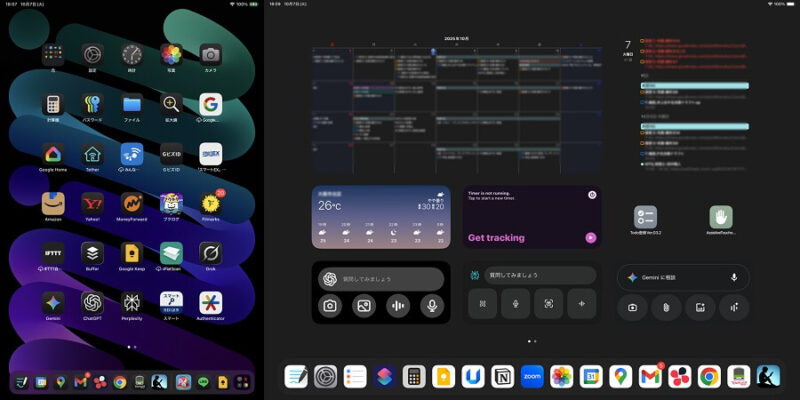The width and height of the screenshot is (800, 400).
Task: Open the Authenticator app
Action: click(210, 302)
